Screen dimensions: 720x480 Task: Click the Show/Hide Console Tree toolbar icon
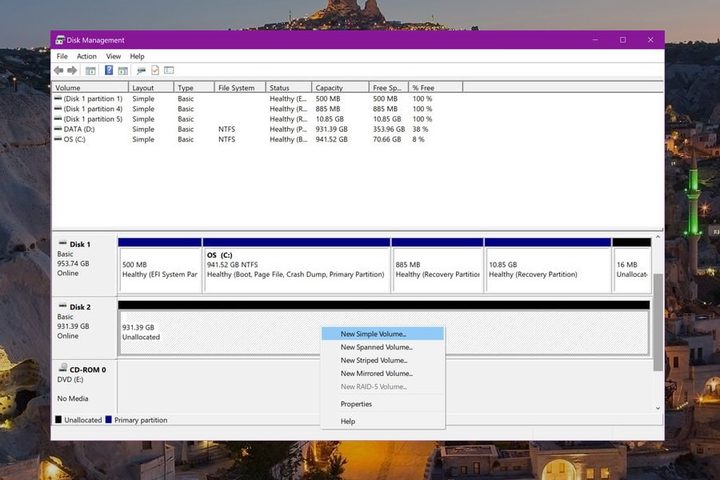[x=91, y=71]
